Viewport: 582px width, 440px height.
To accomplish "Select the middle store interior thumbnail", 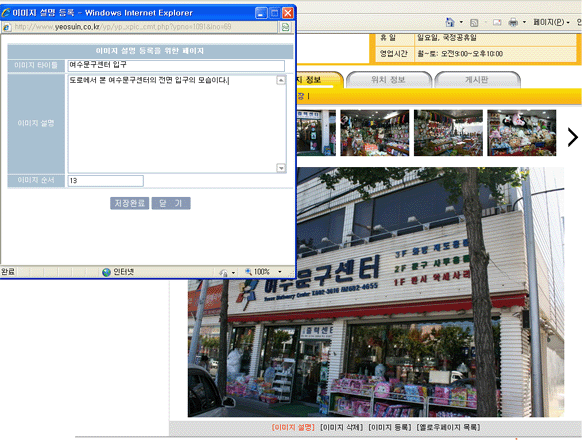I will point(448,133).
